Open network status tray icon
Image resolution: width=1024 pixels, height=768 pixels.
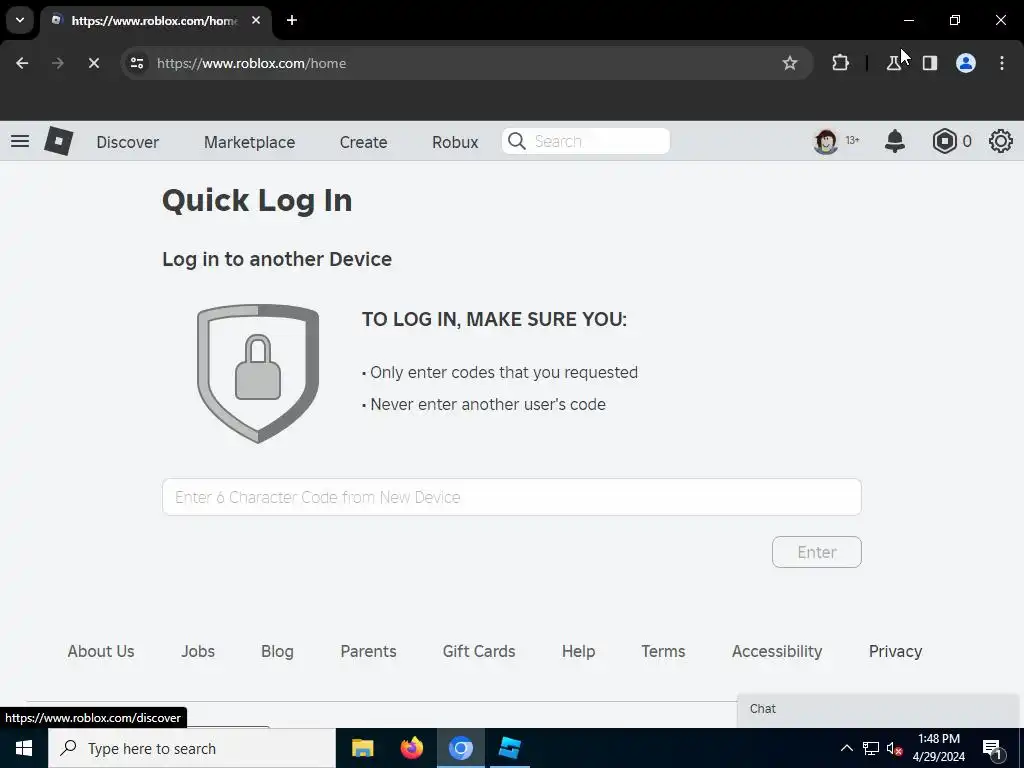click(871, 748)
